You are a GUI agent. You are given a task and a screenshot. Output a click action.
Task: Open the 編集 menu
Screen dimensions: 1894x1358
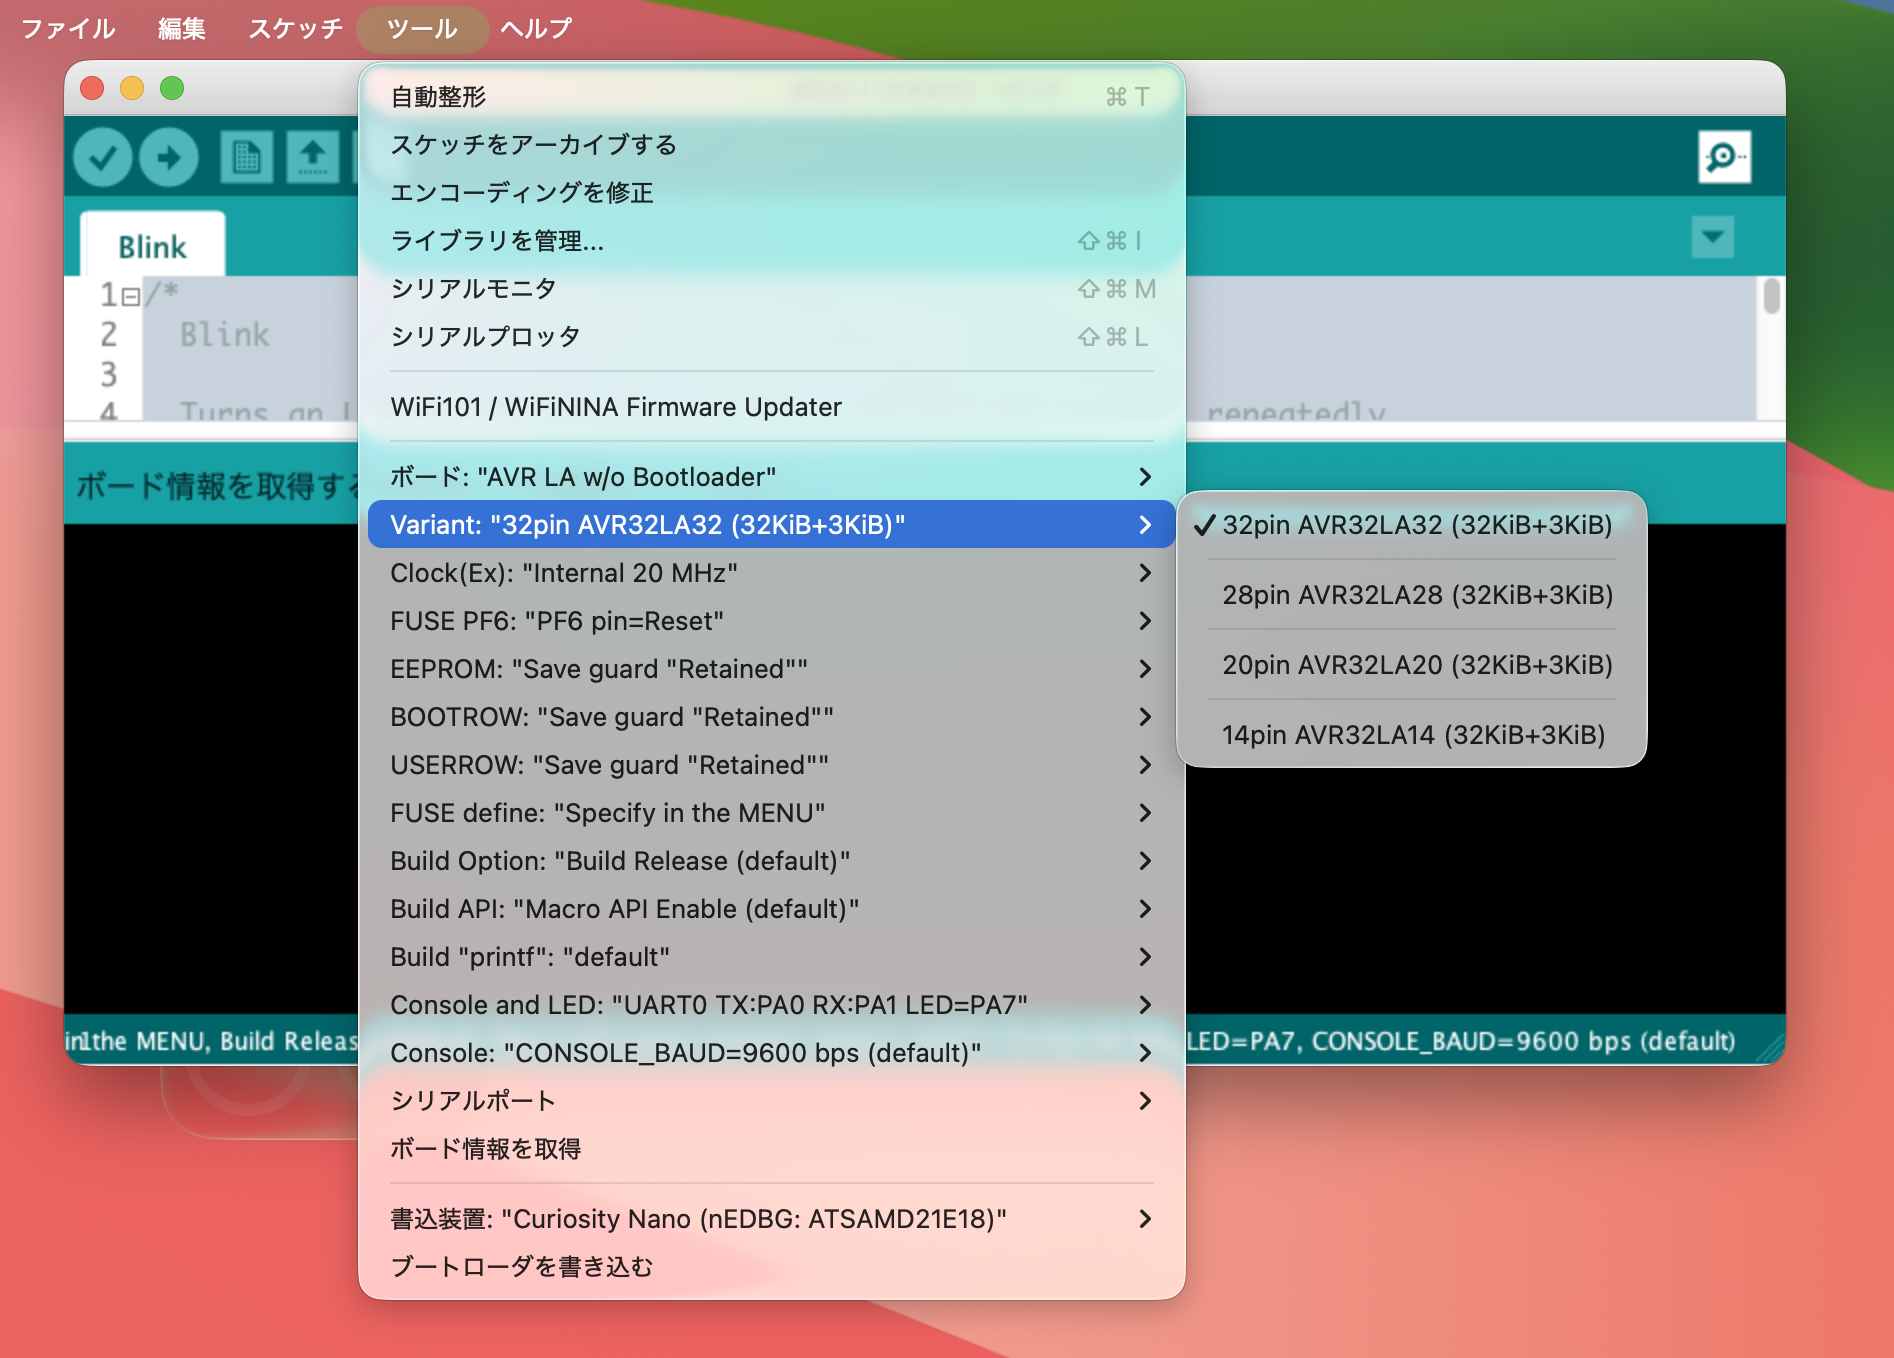coord(182,28)
